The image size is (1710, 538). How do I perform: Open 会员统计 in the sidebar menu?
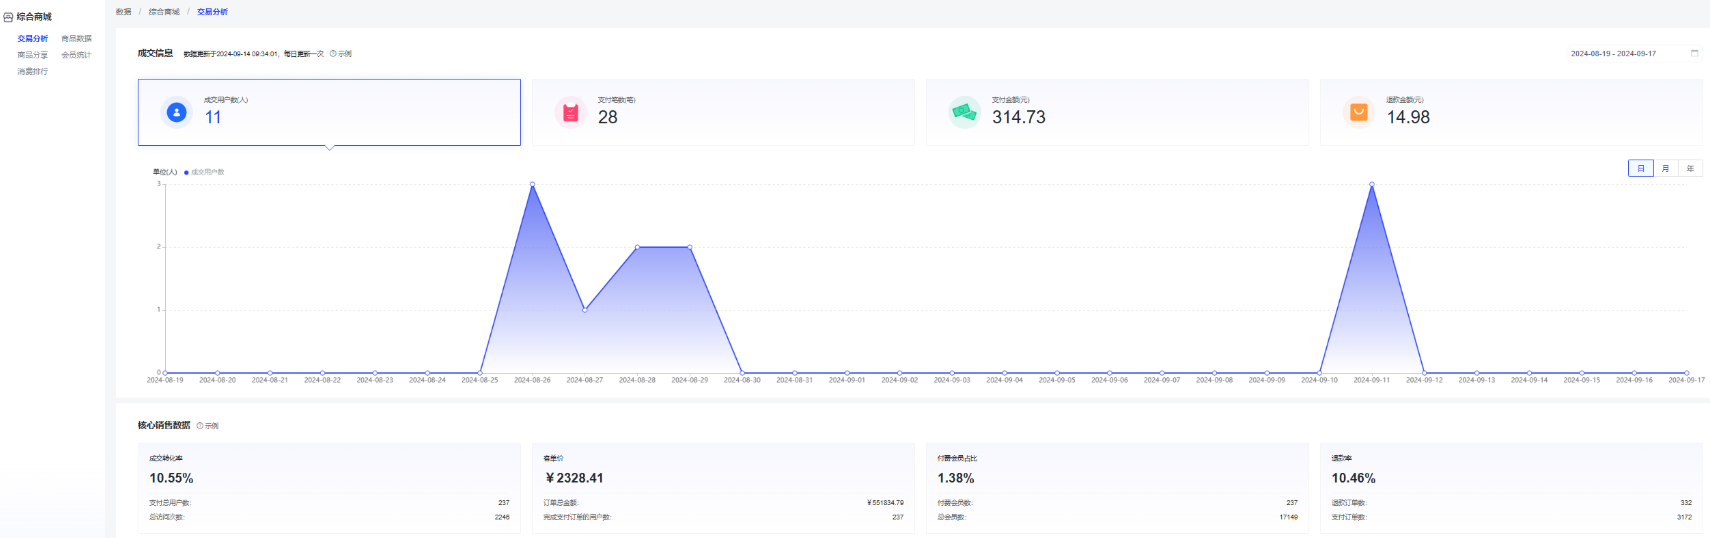pyautogui.click(x=76, y=55)
